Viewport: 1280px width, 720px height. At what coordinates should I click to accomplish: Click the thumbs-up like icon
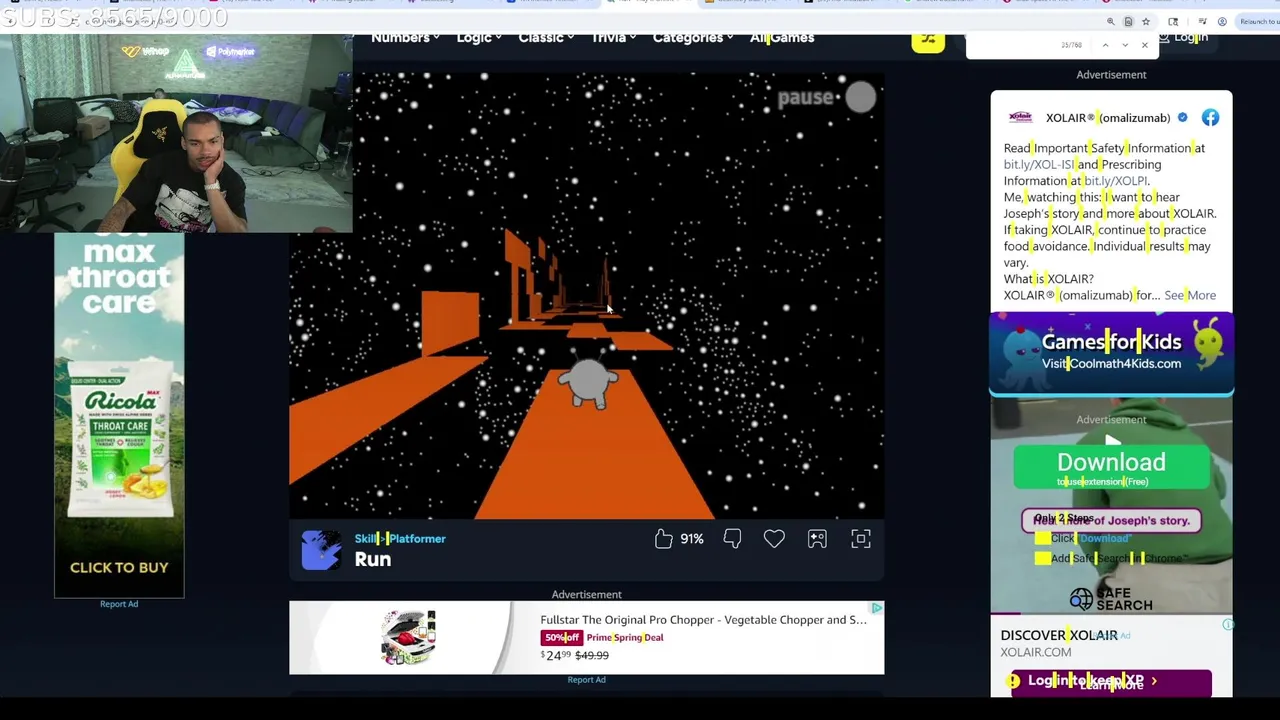[664, 539]
